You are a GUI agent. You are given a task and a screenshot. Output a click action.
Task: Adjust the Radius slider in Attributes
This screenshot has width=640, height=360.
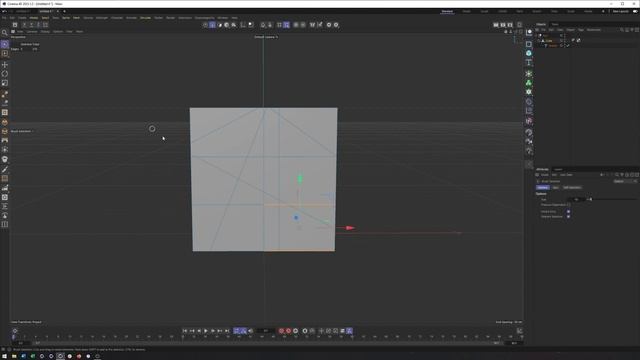point(611,200)
